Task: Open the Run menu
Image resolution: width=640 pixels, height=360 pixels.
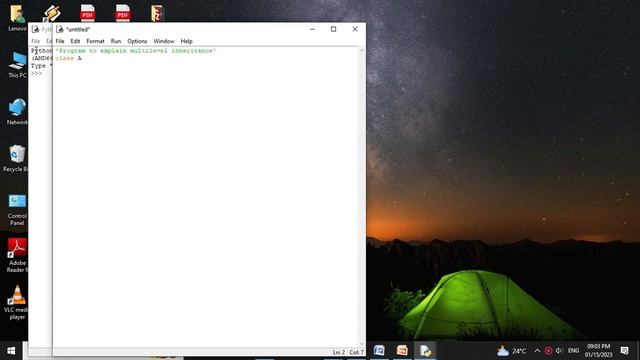Action: (x=116, y=41)
